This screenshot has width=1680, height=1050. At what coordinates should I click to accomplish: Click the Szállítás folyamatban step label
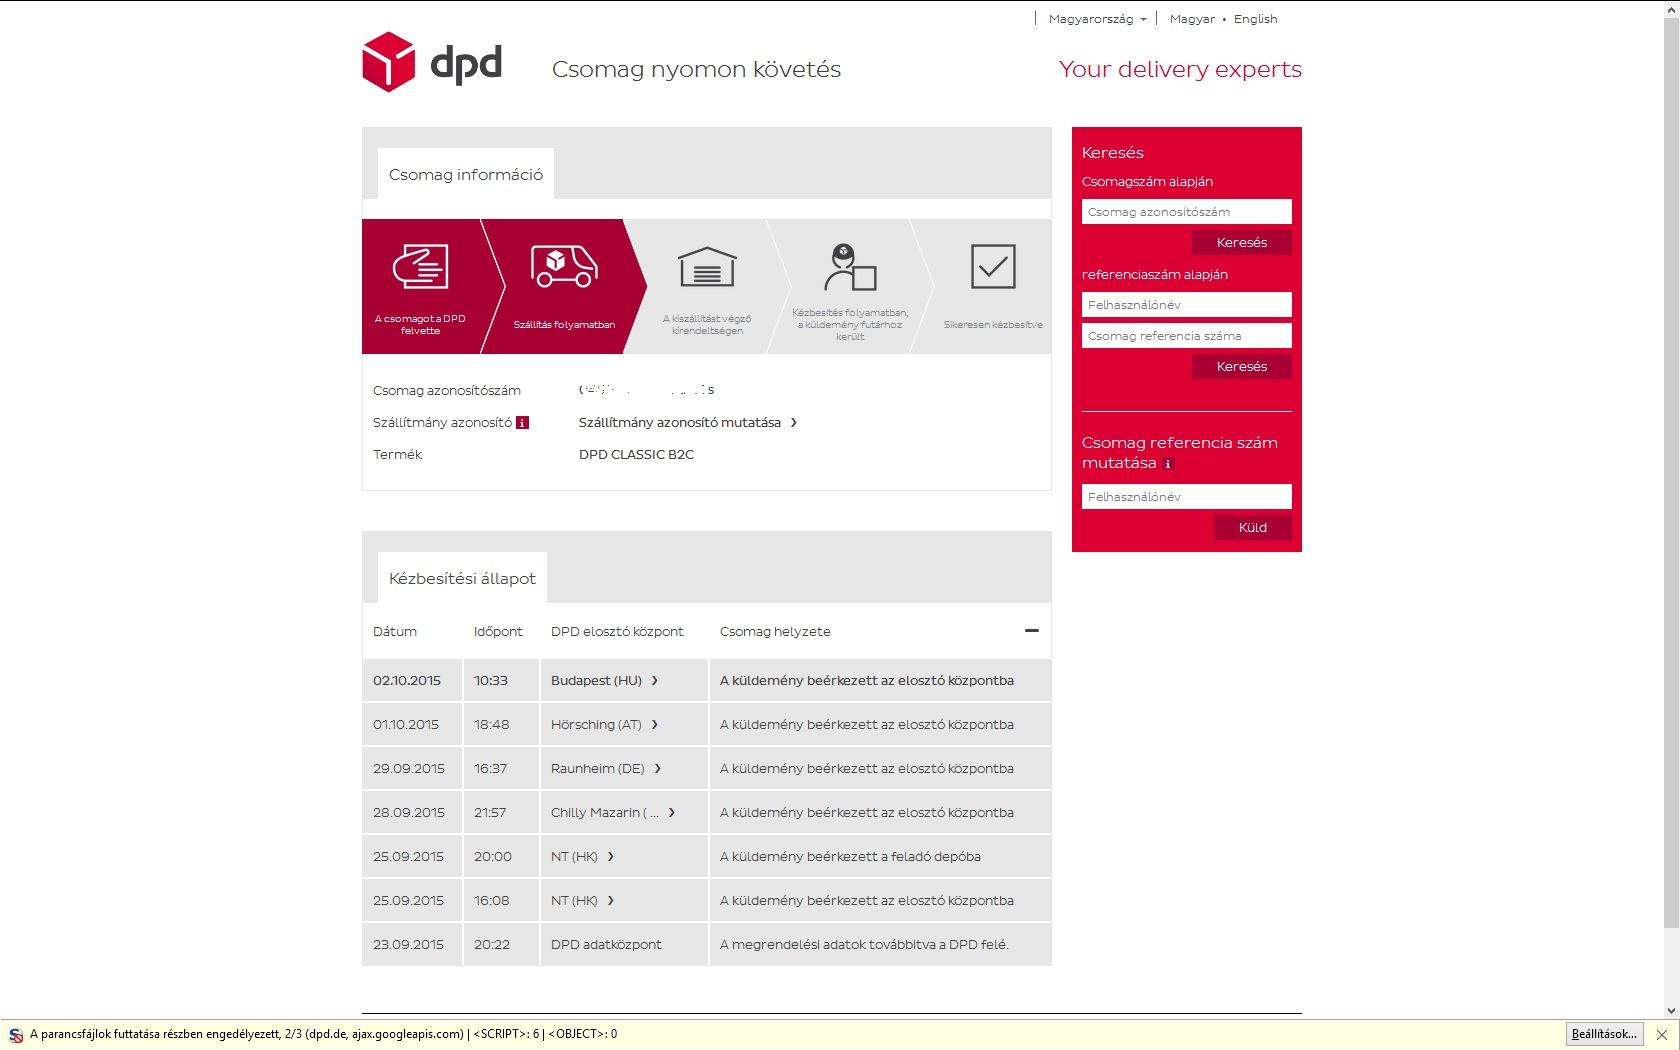point(564,325)
